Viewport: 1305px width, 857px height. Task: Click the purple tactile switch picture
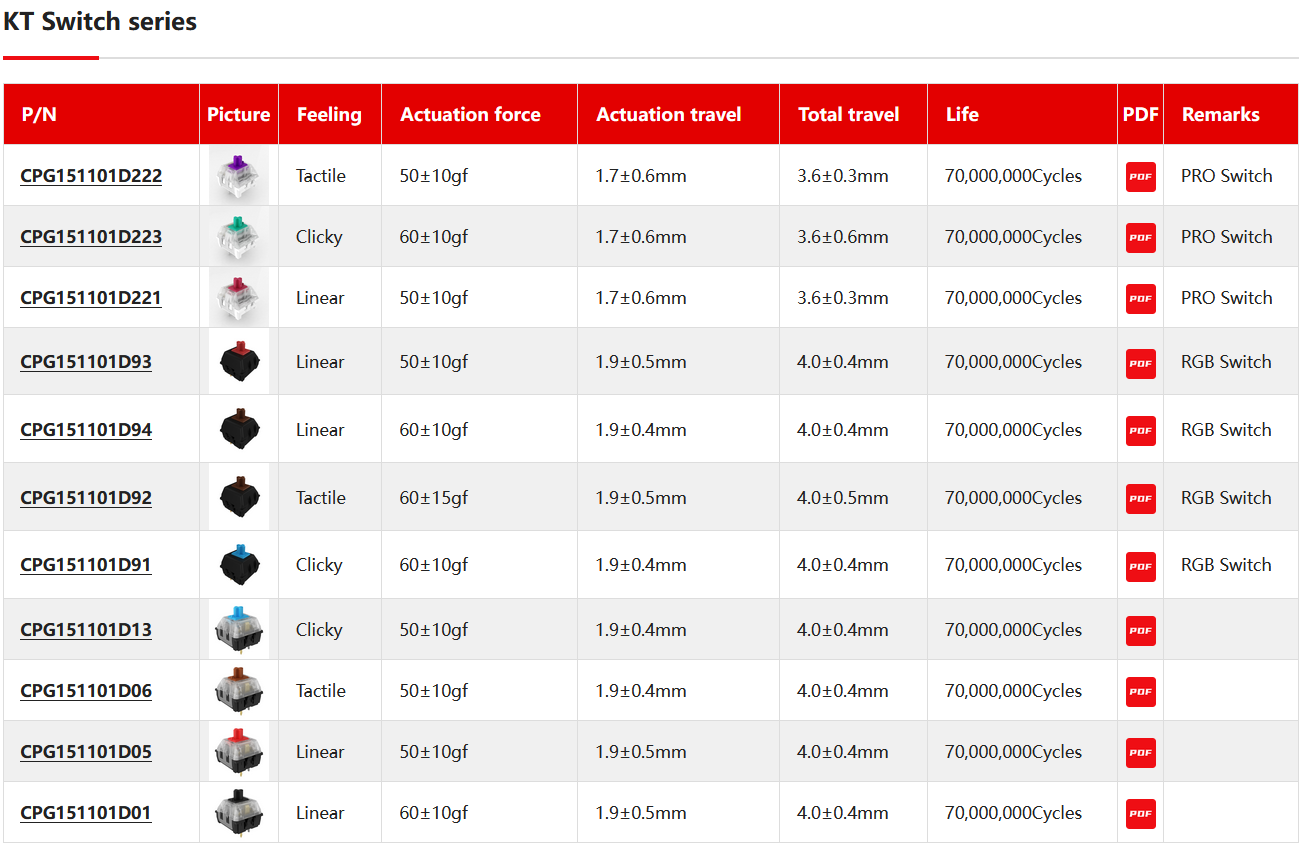[x=239, y=176]
